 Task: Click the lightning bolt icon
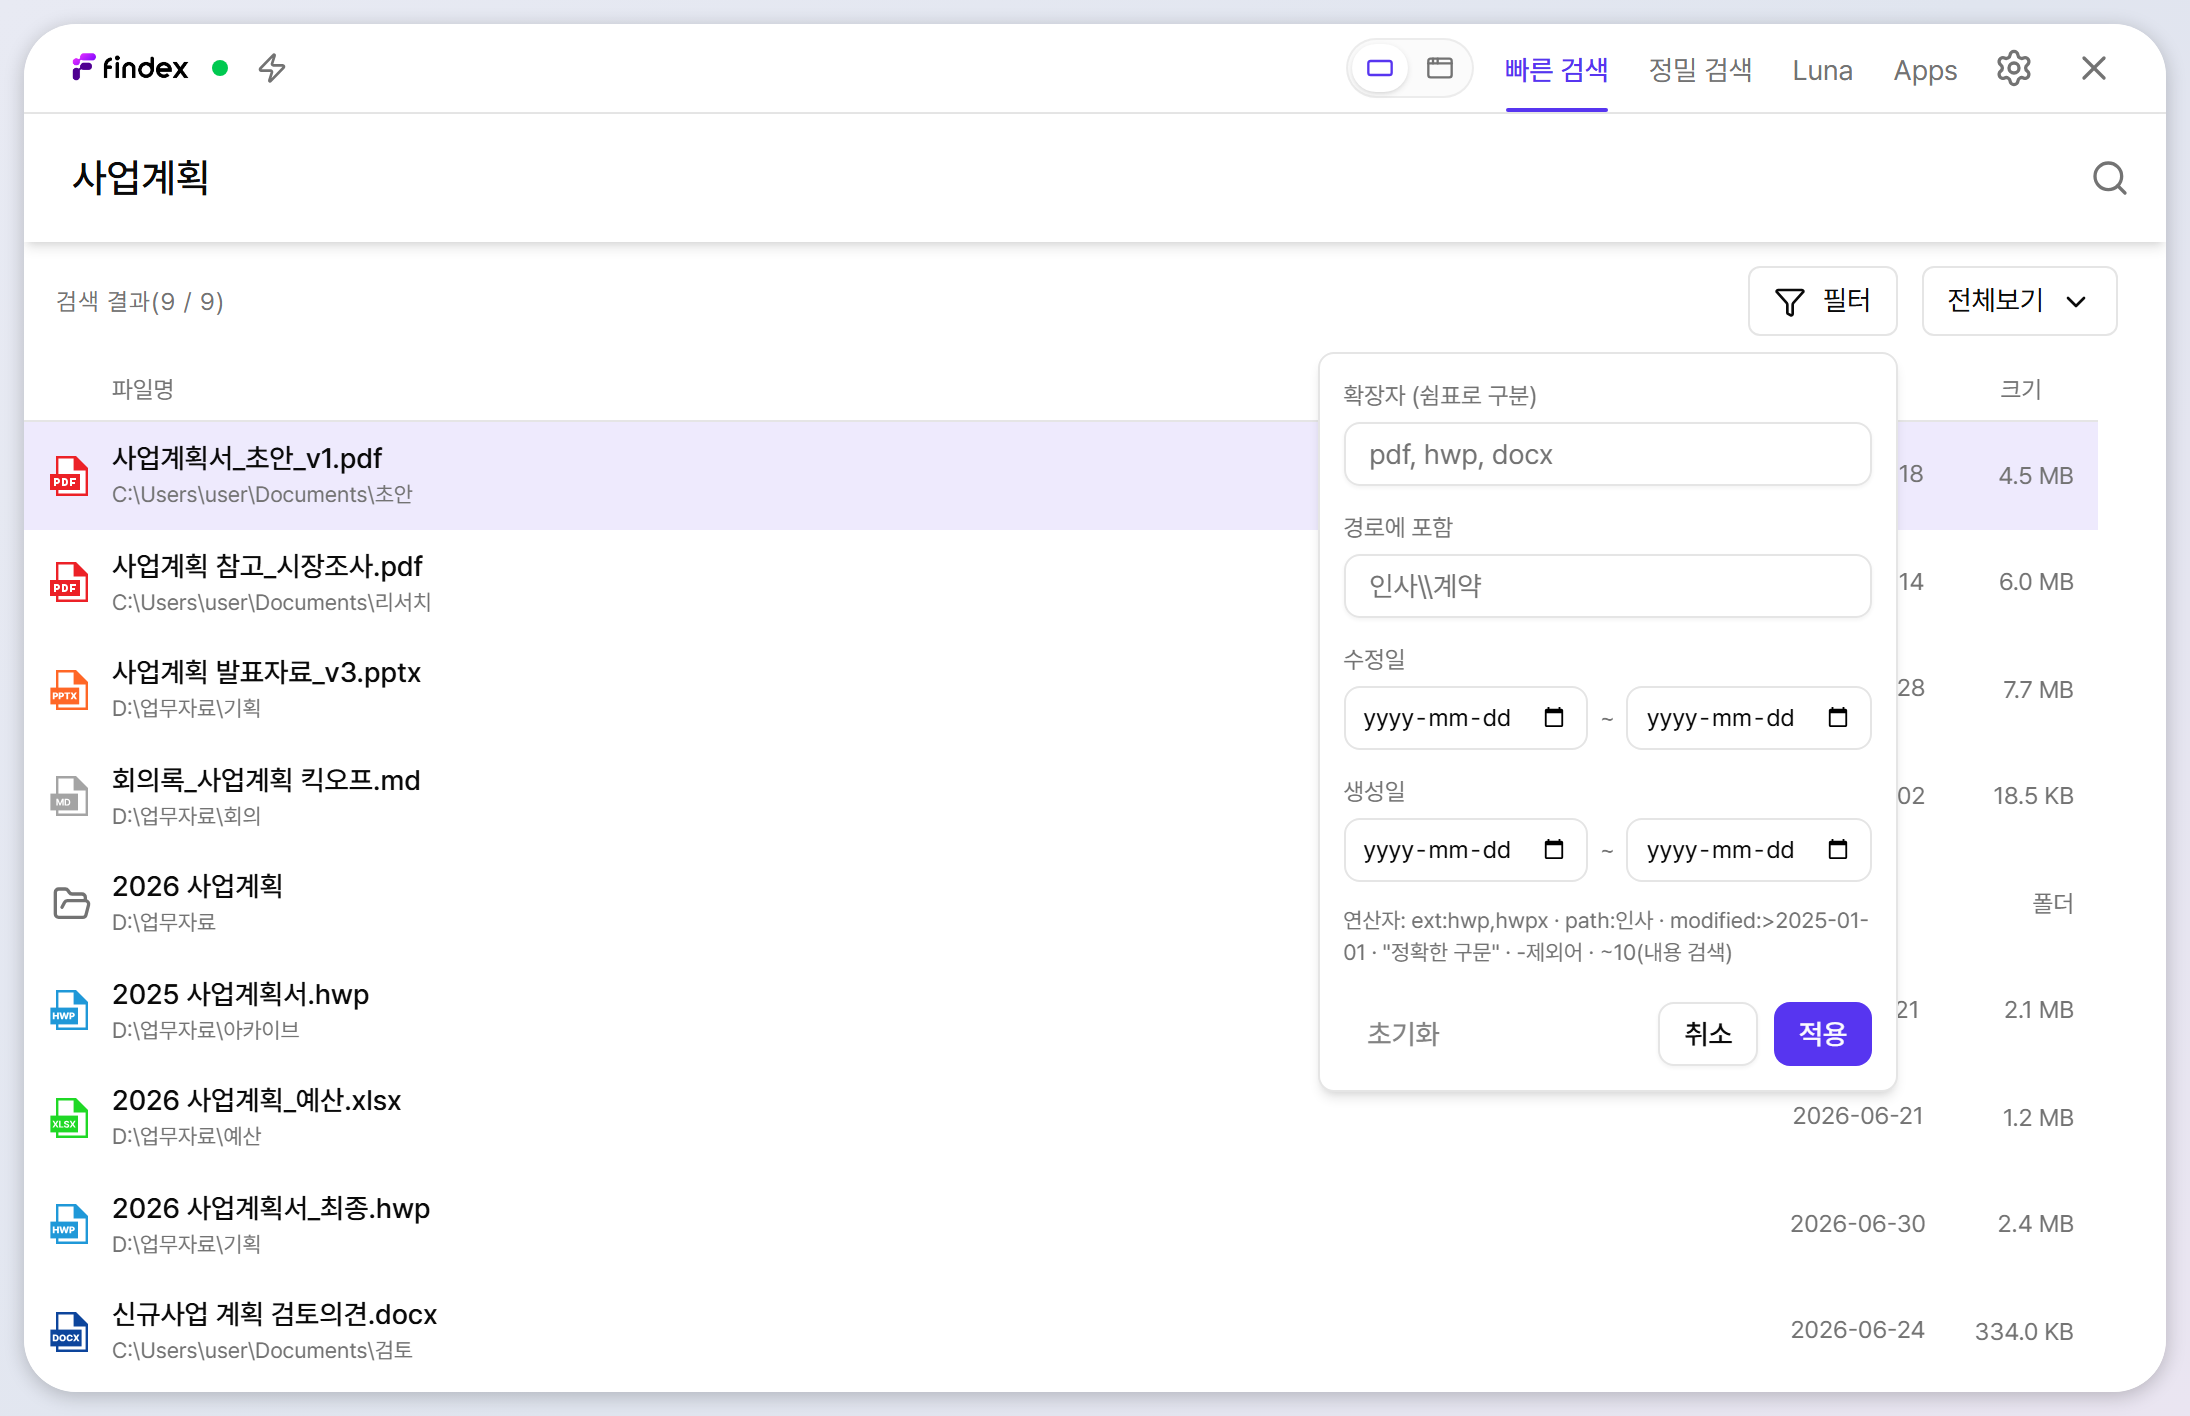click(272, 68)
